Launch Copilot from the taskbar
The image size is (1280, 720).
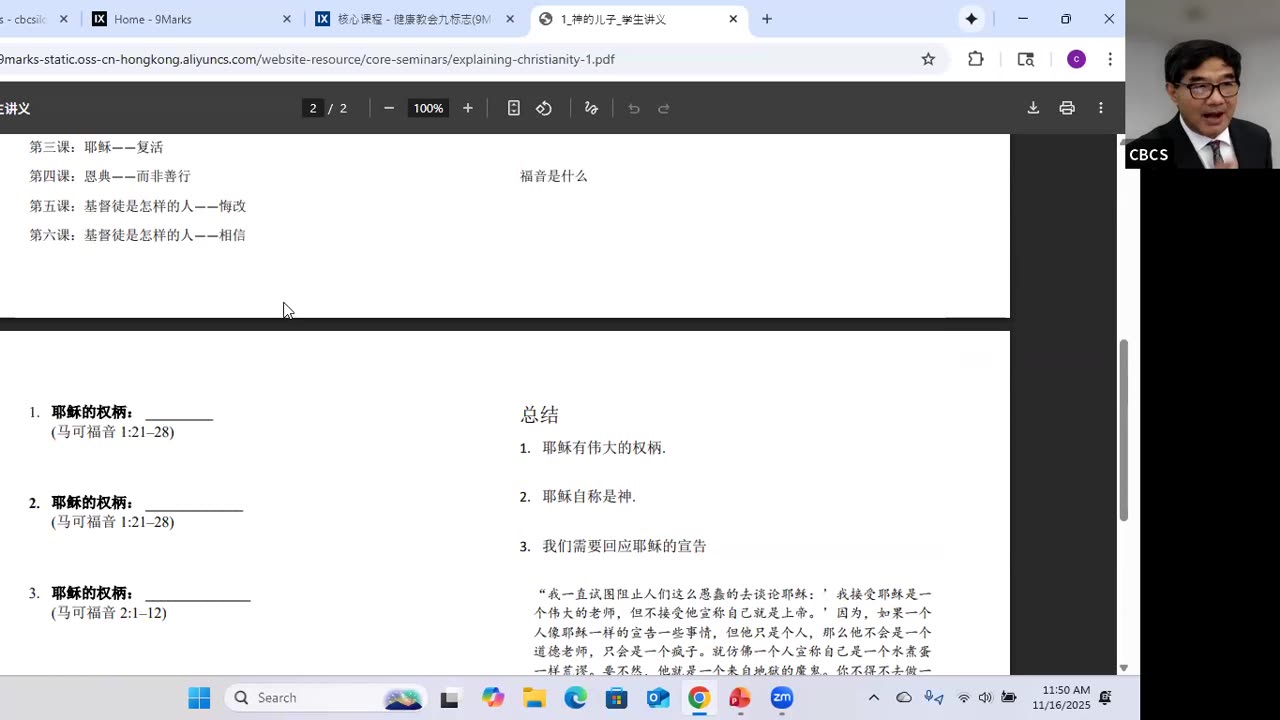click(493, 698)
